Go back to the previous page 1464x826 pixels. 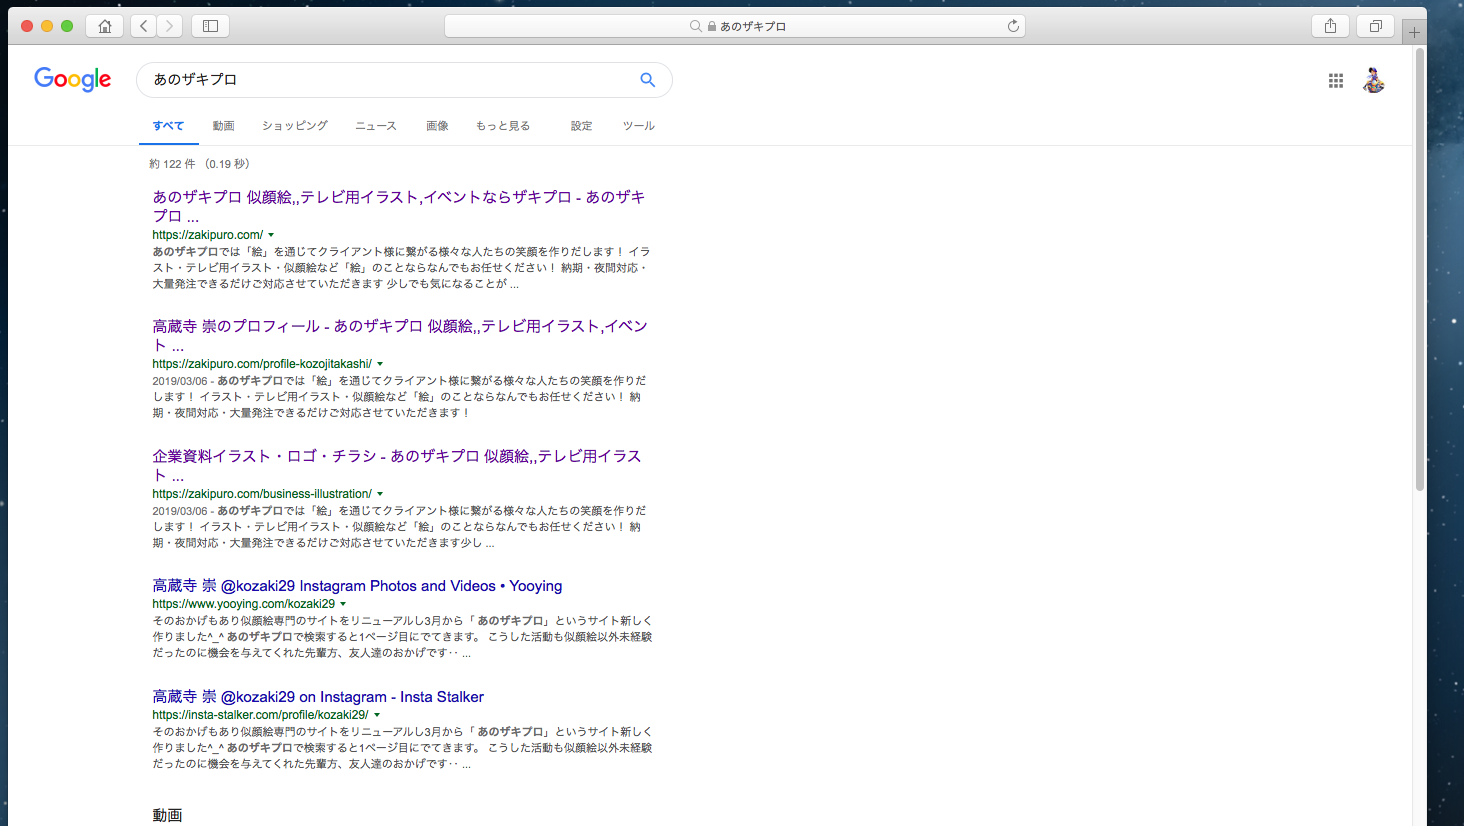point(144,26)
